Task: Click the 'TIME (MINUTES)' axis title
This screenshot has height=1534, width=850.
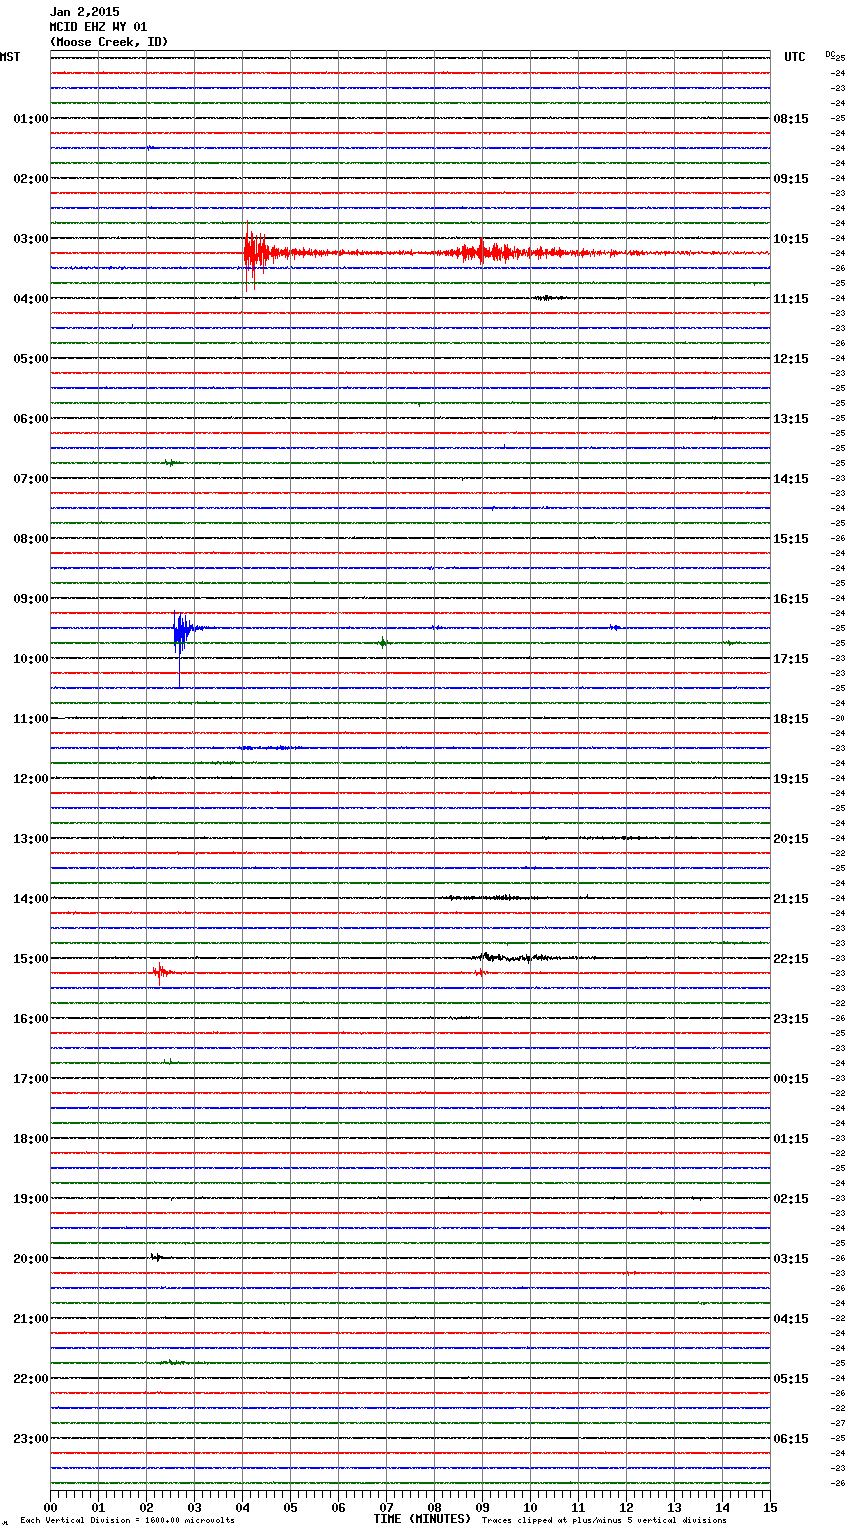Action: click(422, 1519)
